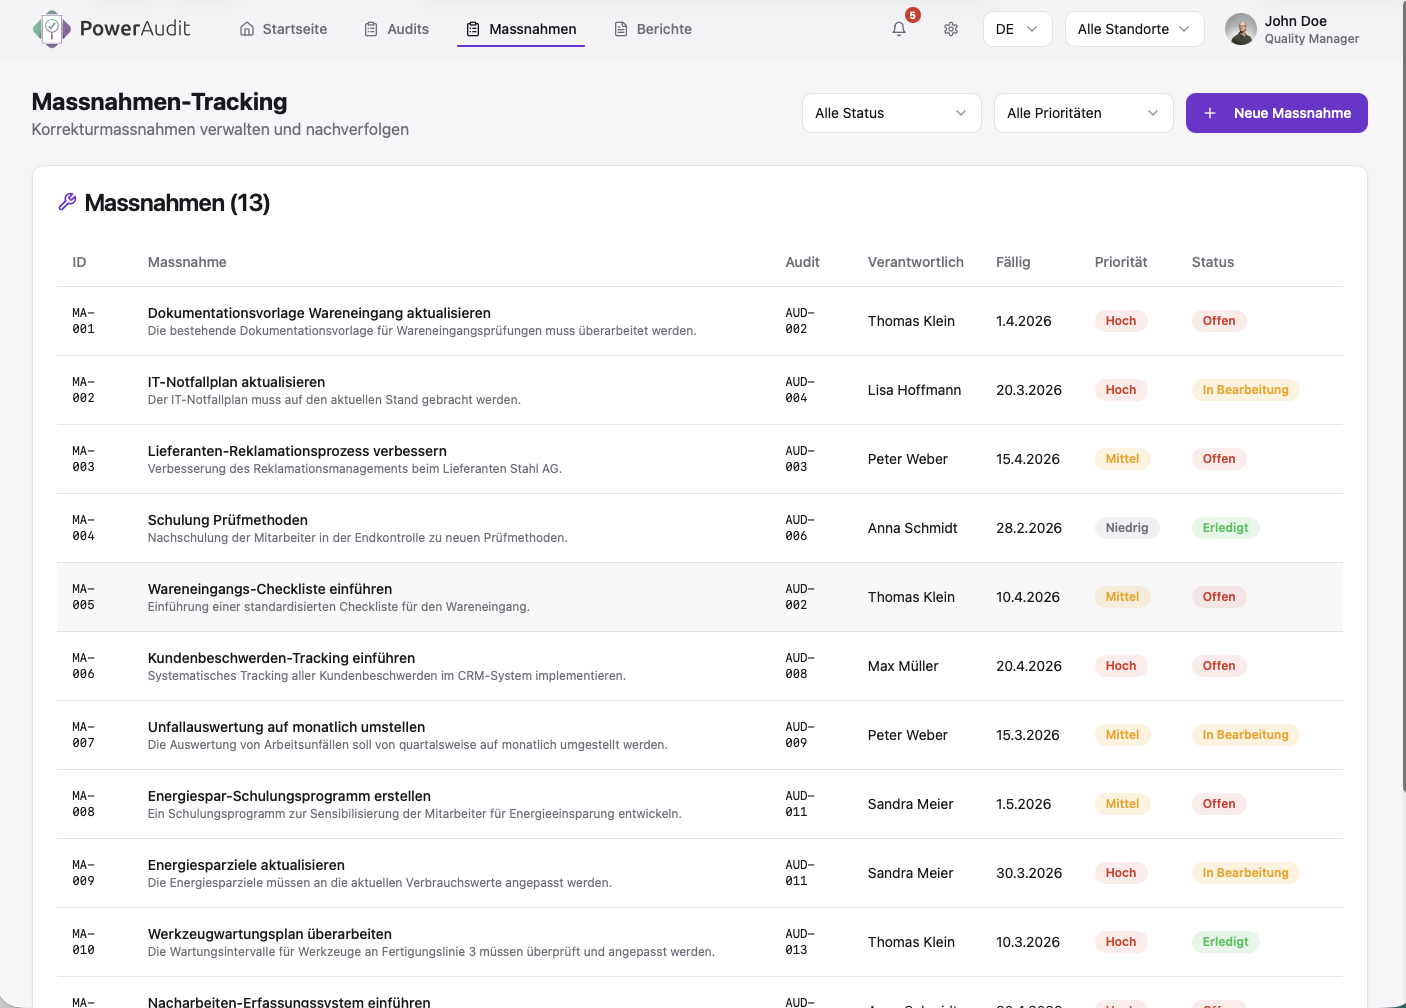This screenshot has height=1008, width=1406.
Task: Click the notification count badge
Action: point(912,15)
